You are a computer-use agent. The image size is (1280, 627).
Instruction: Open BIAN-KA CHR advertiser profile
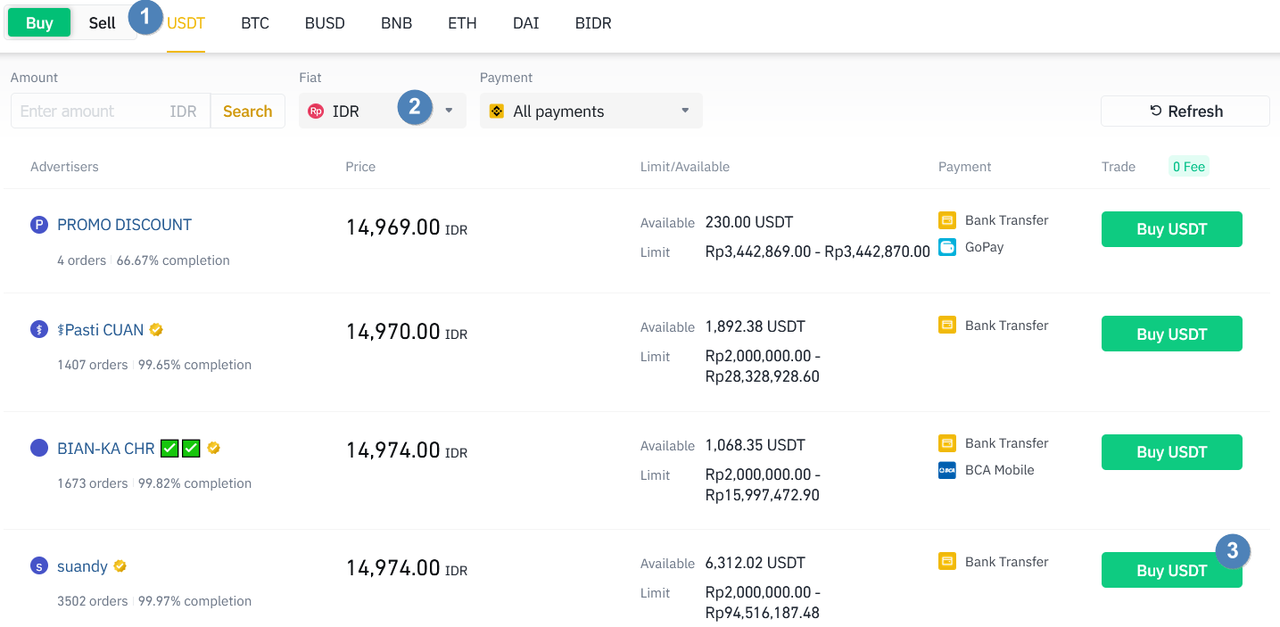pos(106,448)
